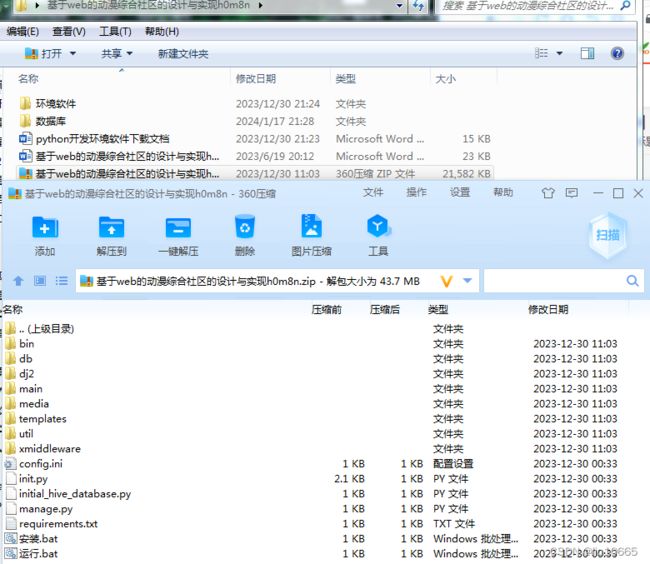Go up one level with the up arrow

pos(18,281)
